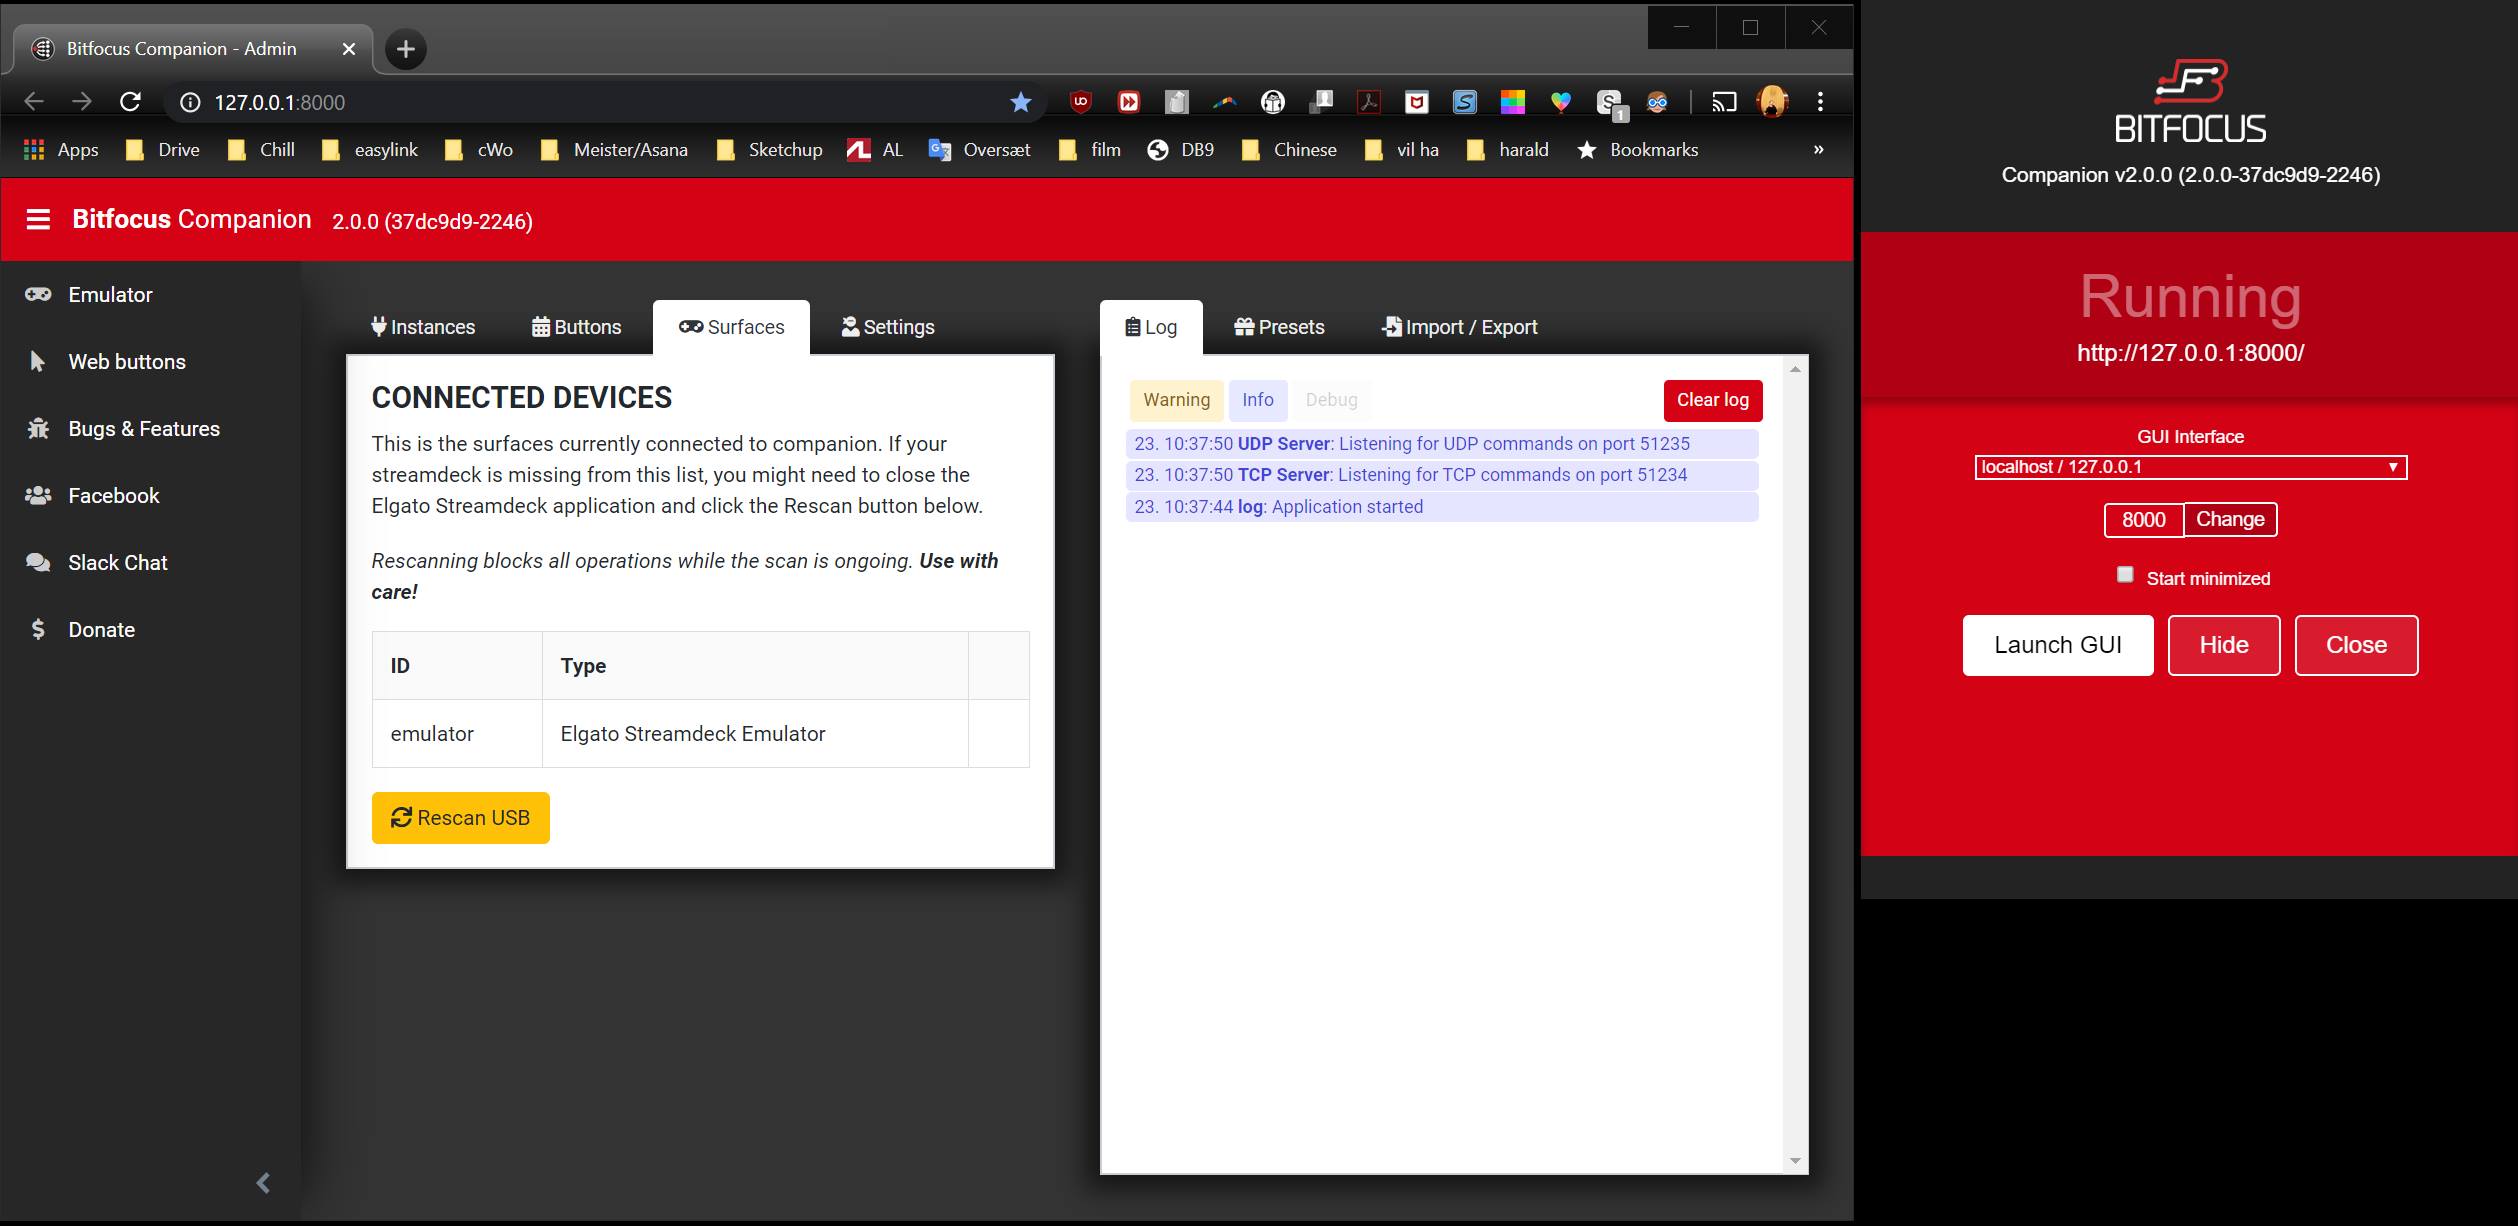Go back with the browser back arrow
This screenshot has height=1226, width=2518.
pos(34,101)
